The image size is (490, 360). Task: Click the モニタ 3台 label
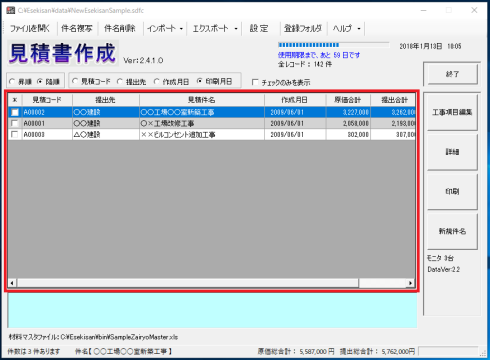tap(440, 258)
